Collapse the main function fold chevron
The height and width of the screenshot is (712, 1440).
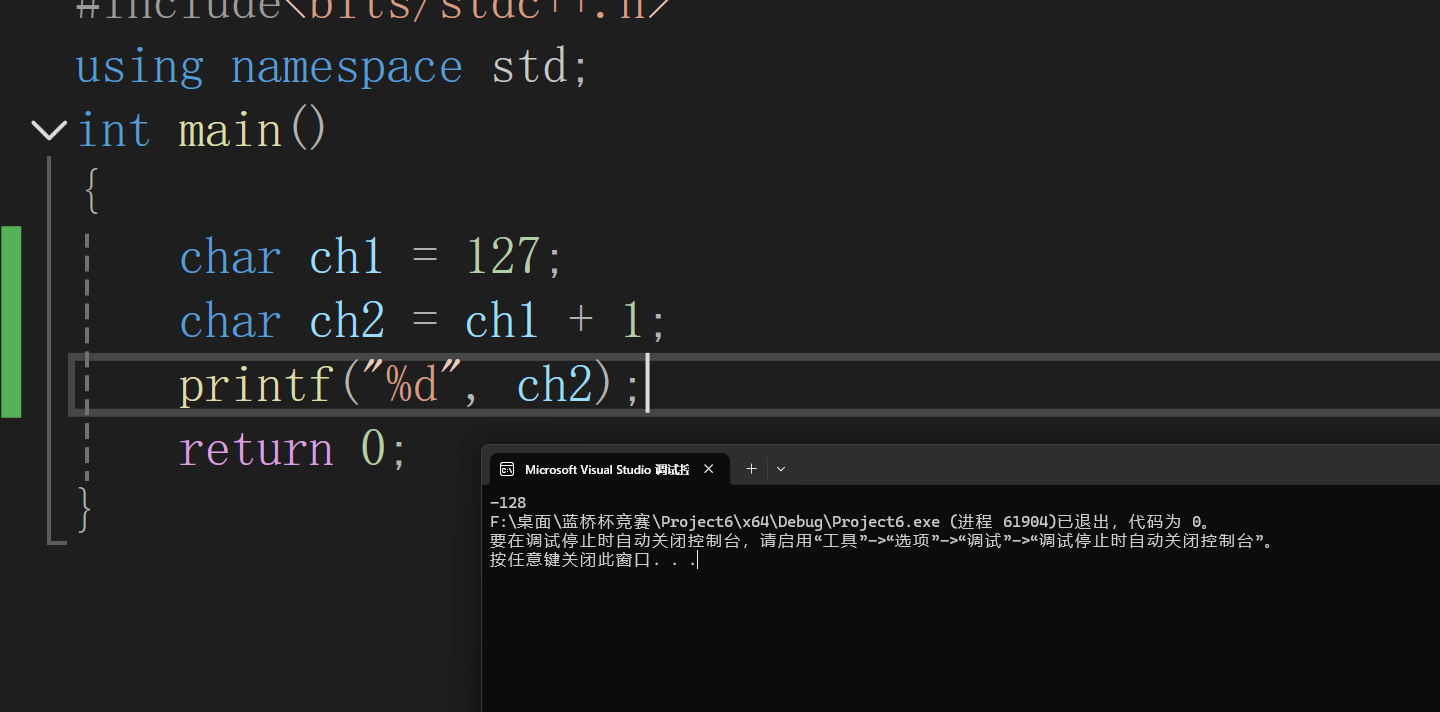48,130
